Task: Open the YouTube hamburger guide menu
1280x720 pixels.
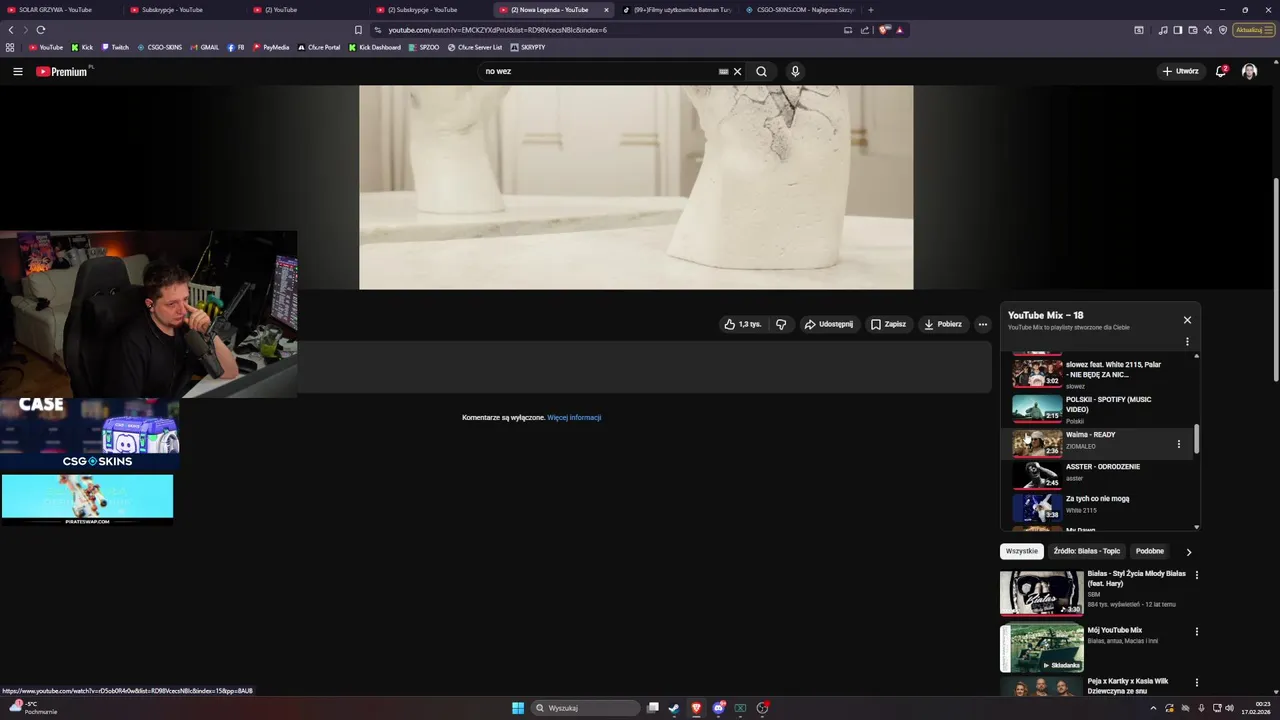Action: click(x=17, y=72)
